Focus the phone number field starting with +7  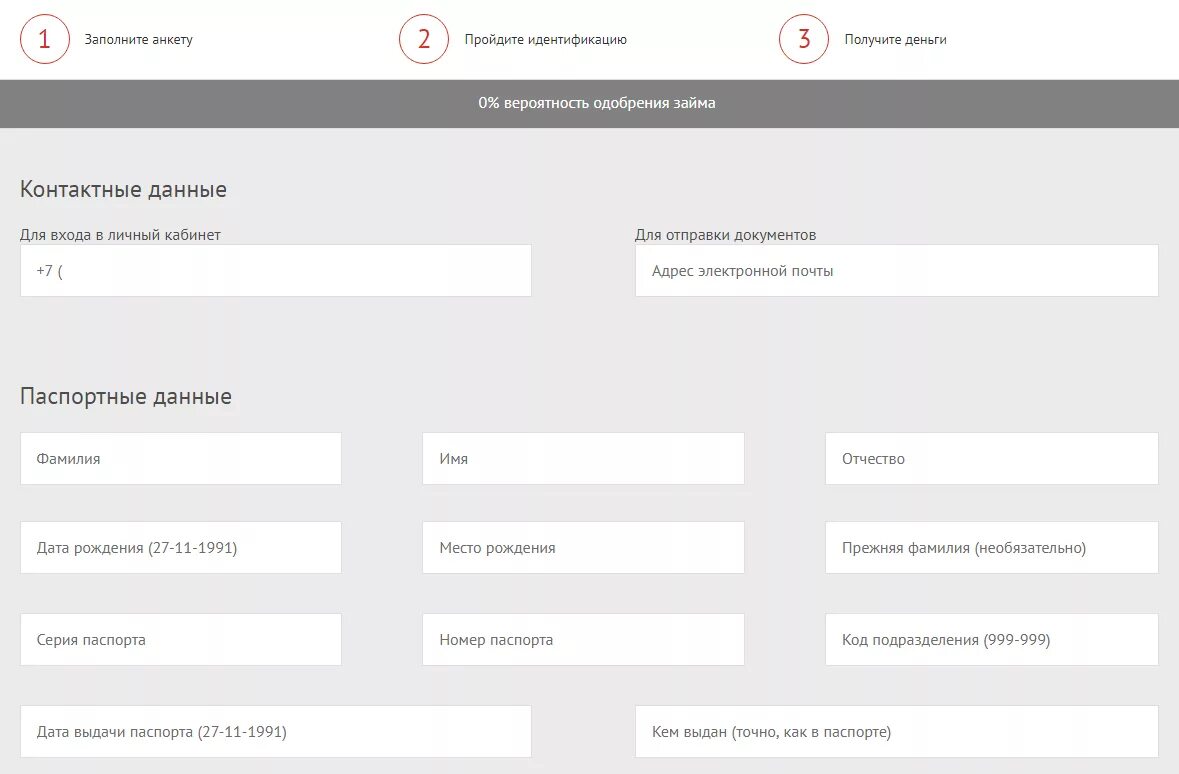tap(276, 271)
